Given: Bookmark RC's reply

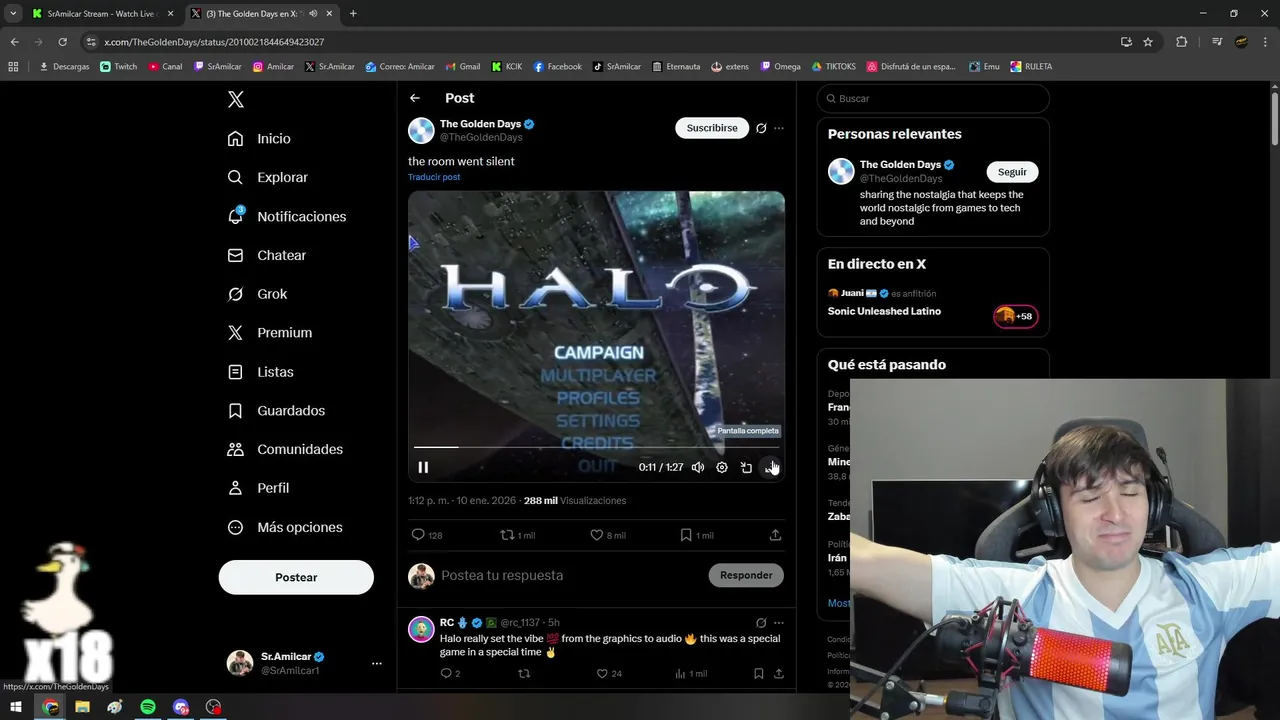Looking at the screenshot, I should click(759, 674).
